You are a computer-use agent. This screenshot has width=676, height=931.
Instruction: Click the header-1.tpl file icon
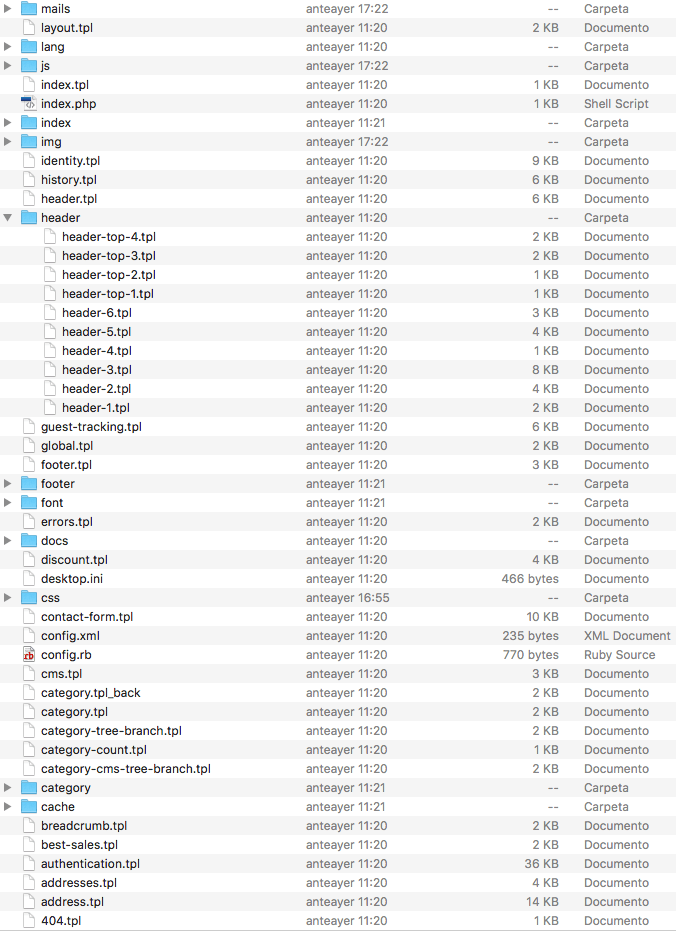click(50, 408)
